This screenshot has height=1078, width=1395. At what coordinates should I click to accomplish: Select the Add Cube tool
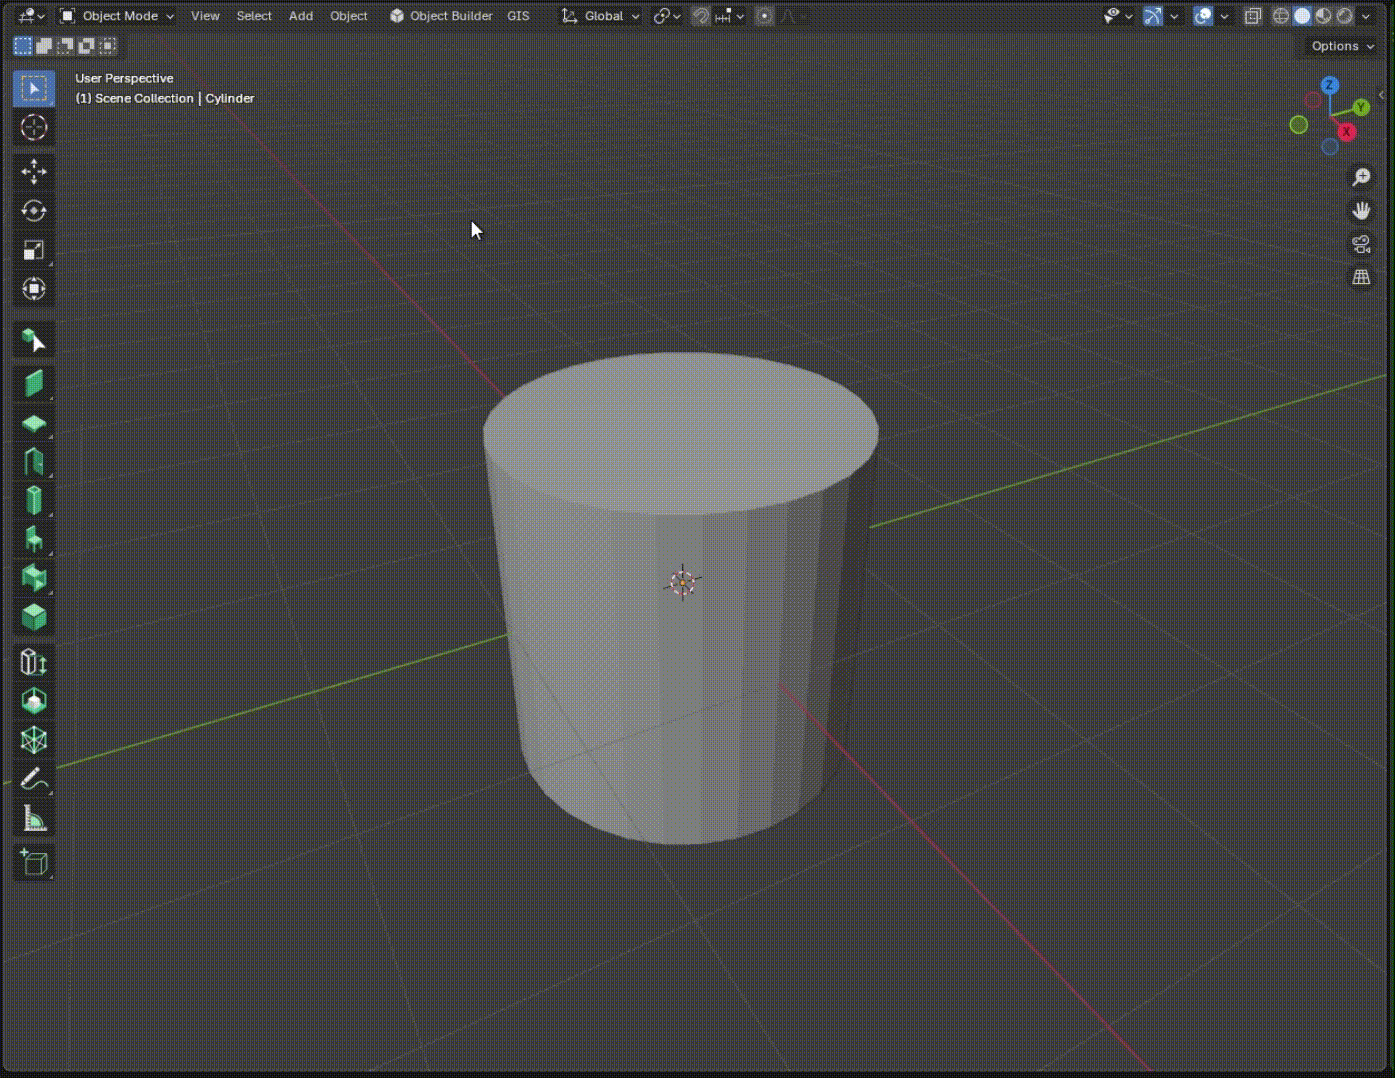[x=34, y=862]
